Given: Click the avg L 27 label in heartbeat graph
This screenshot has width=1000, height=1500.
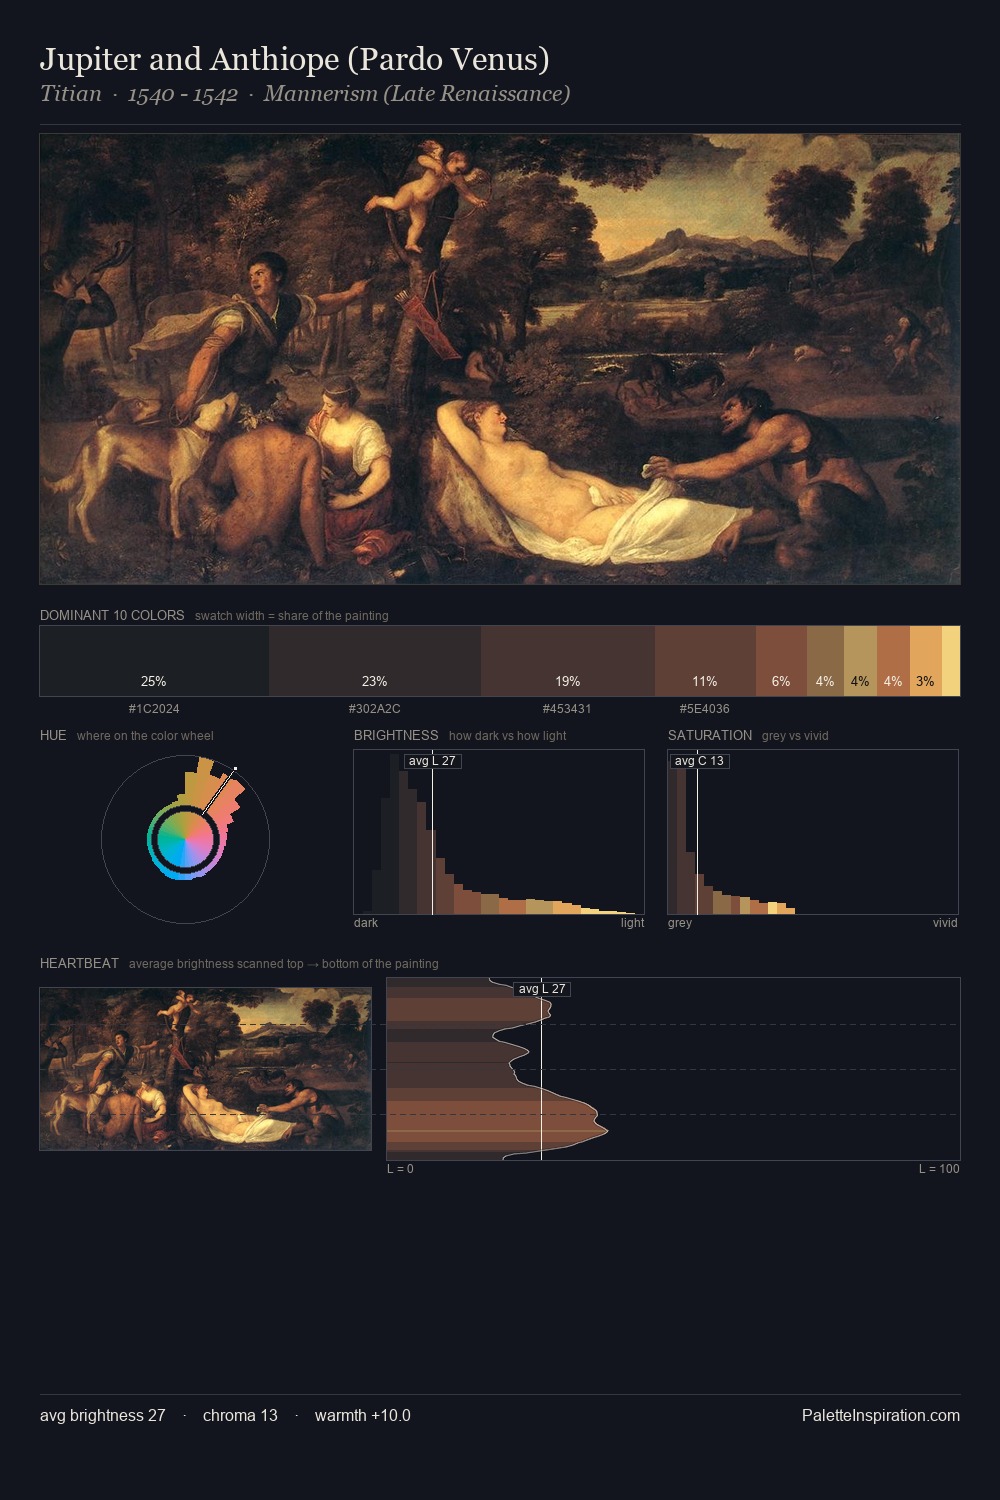Looking at the screenshot, I should tap(542, 989).
